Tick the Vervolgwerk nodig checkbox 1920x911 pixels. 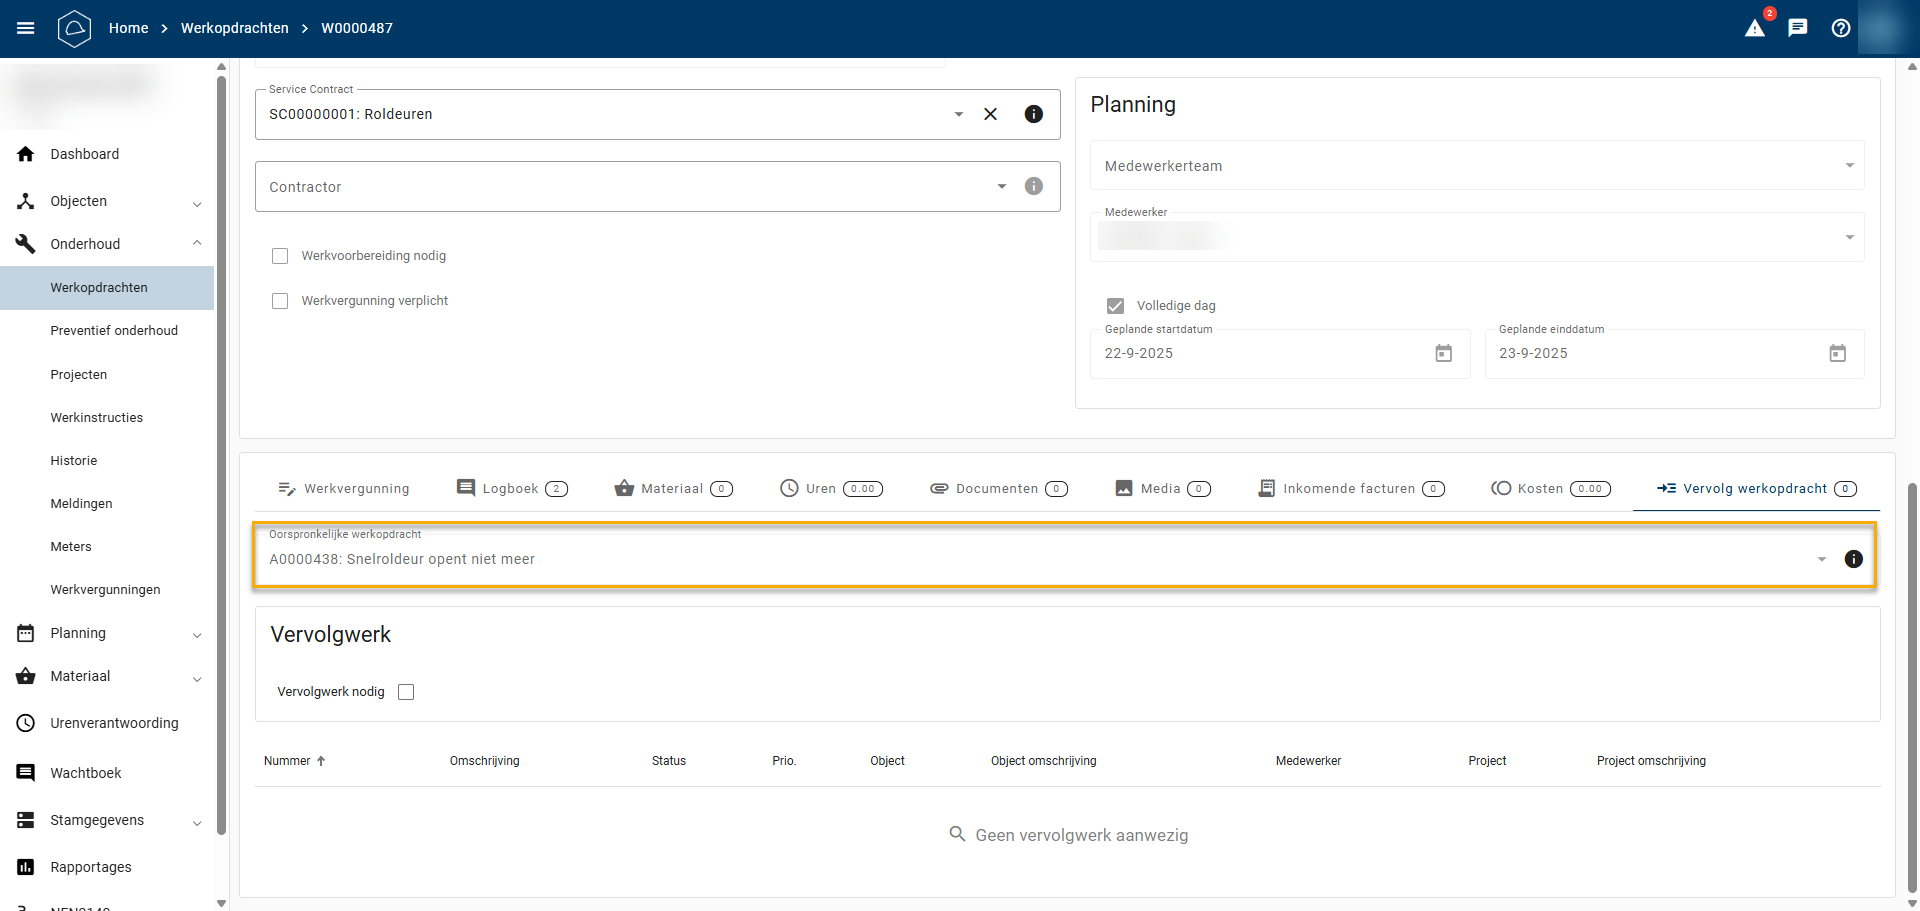coord(406,692)
